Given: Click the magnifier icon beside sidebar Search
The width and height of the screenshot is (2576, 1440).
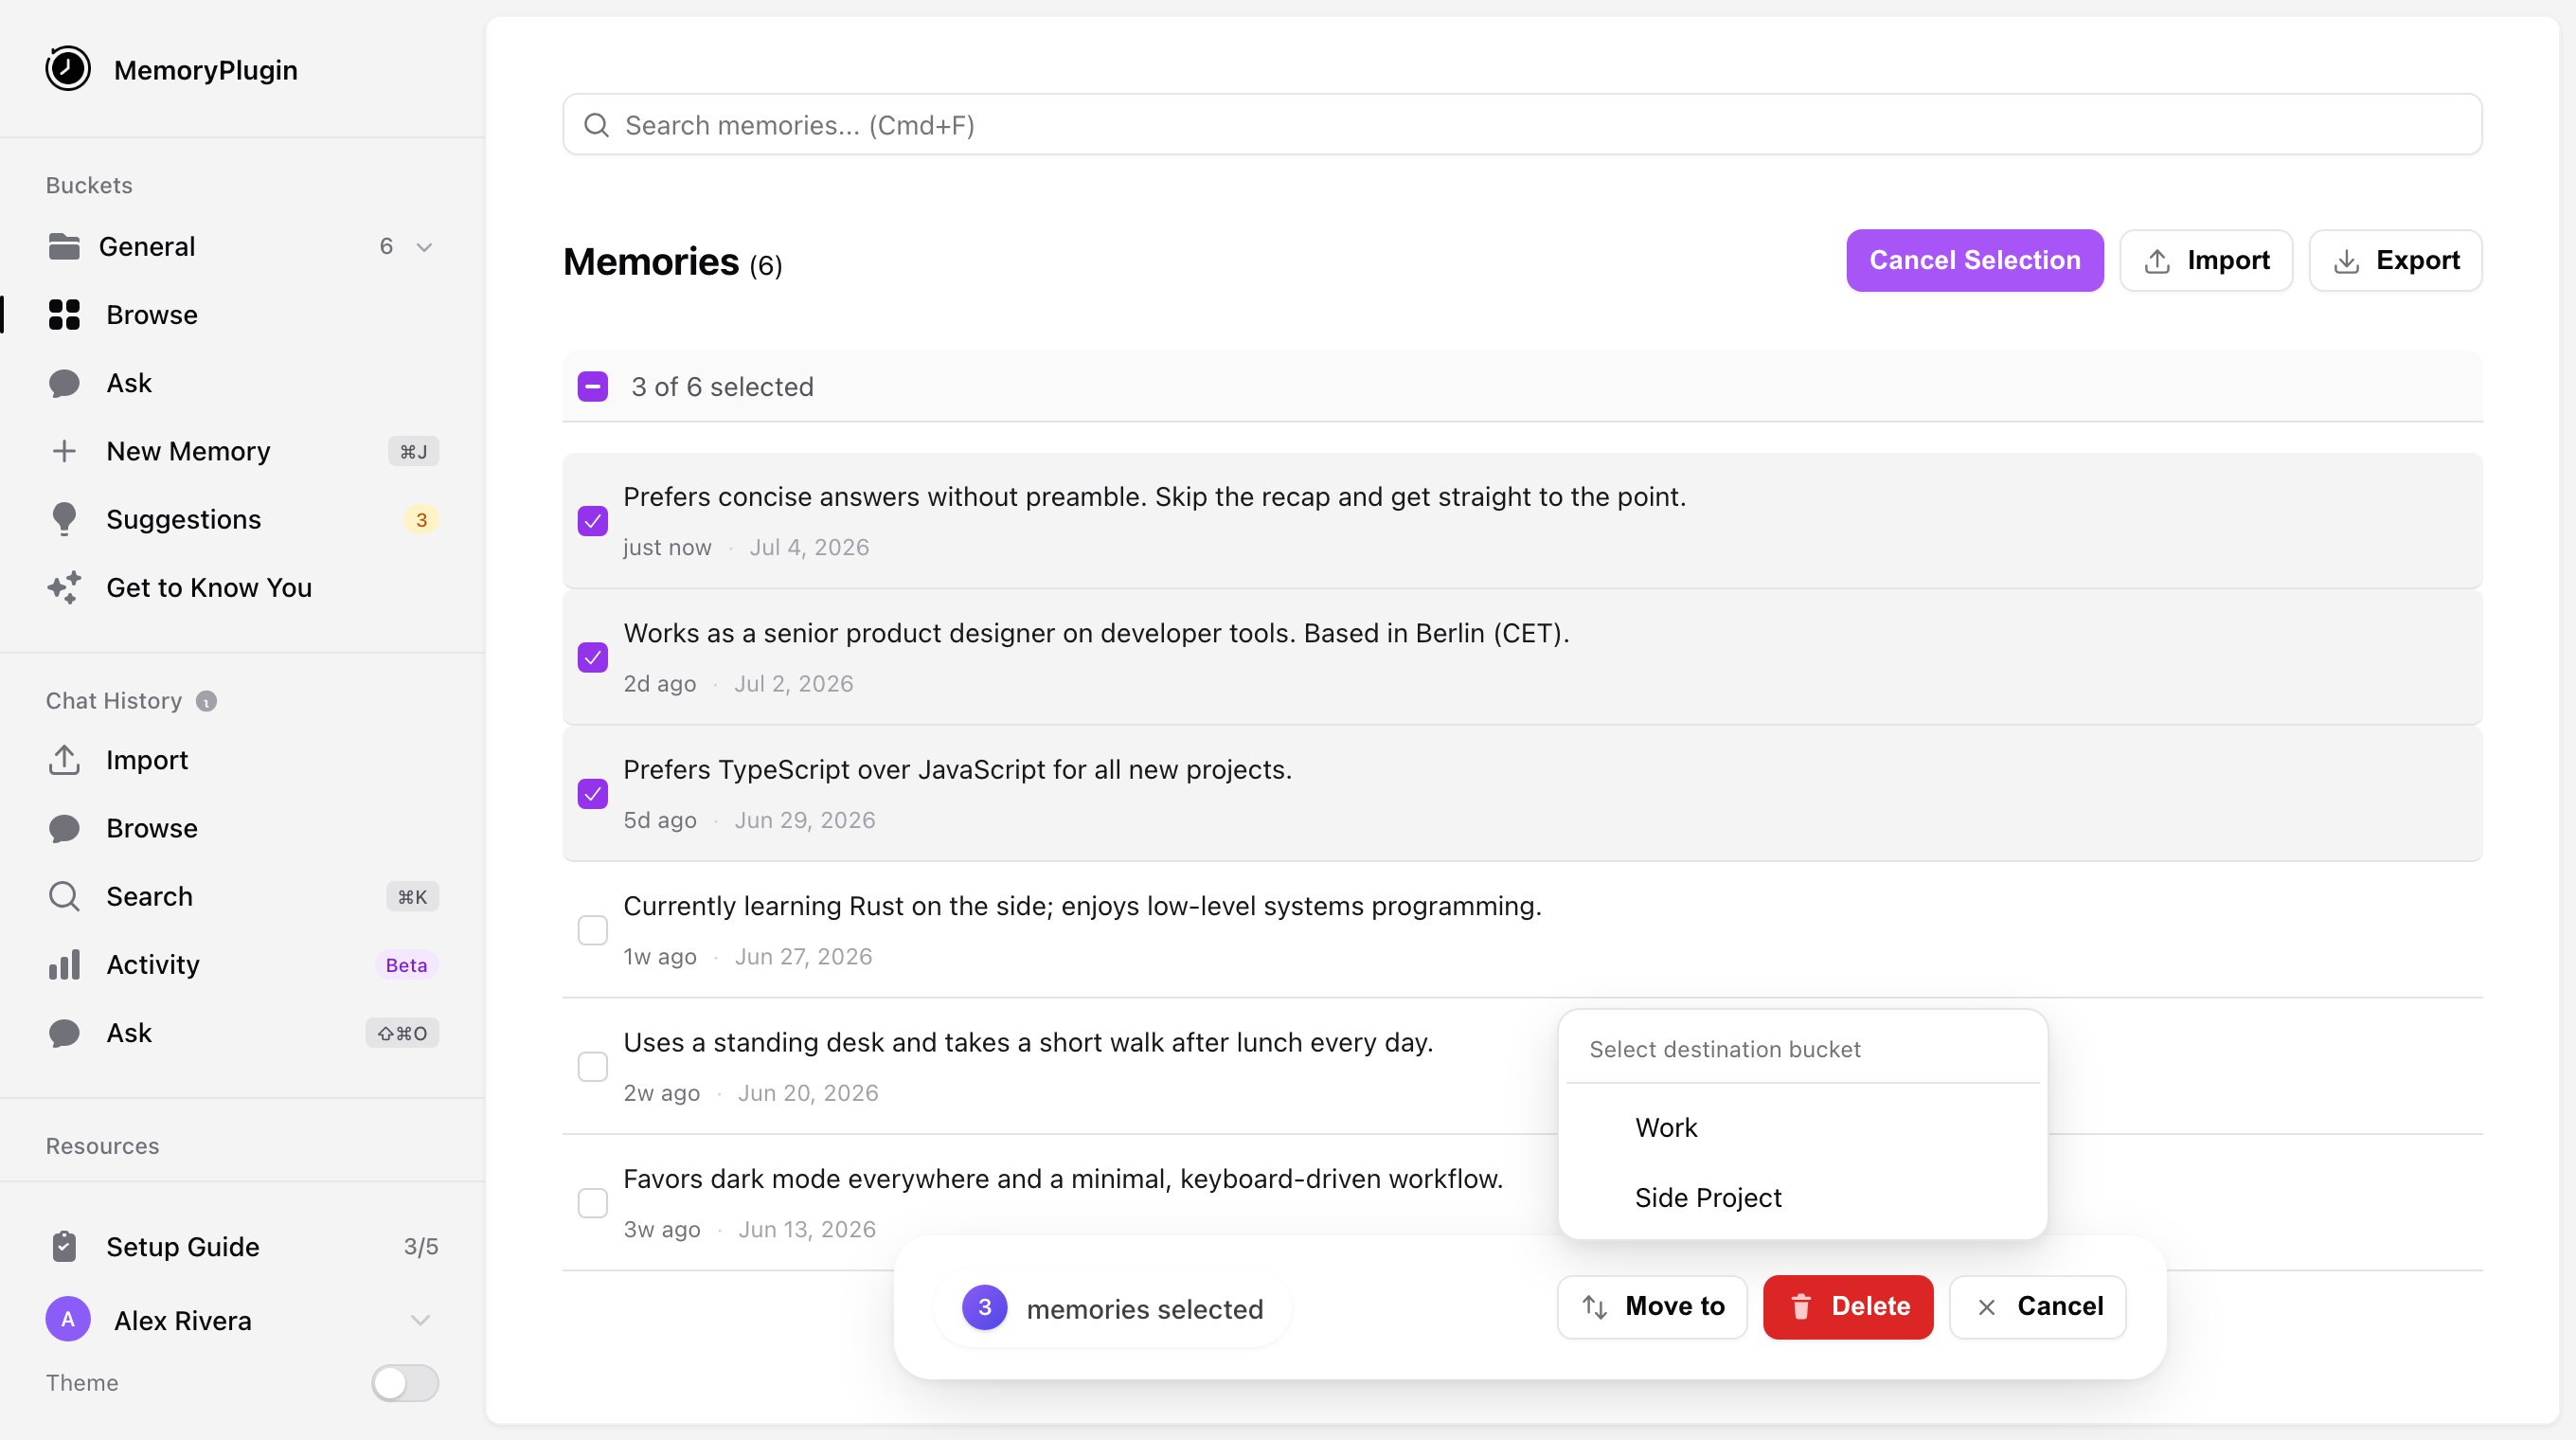Looking at the screenshot, I should (64, 896).
